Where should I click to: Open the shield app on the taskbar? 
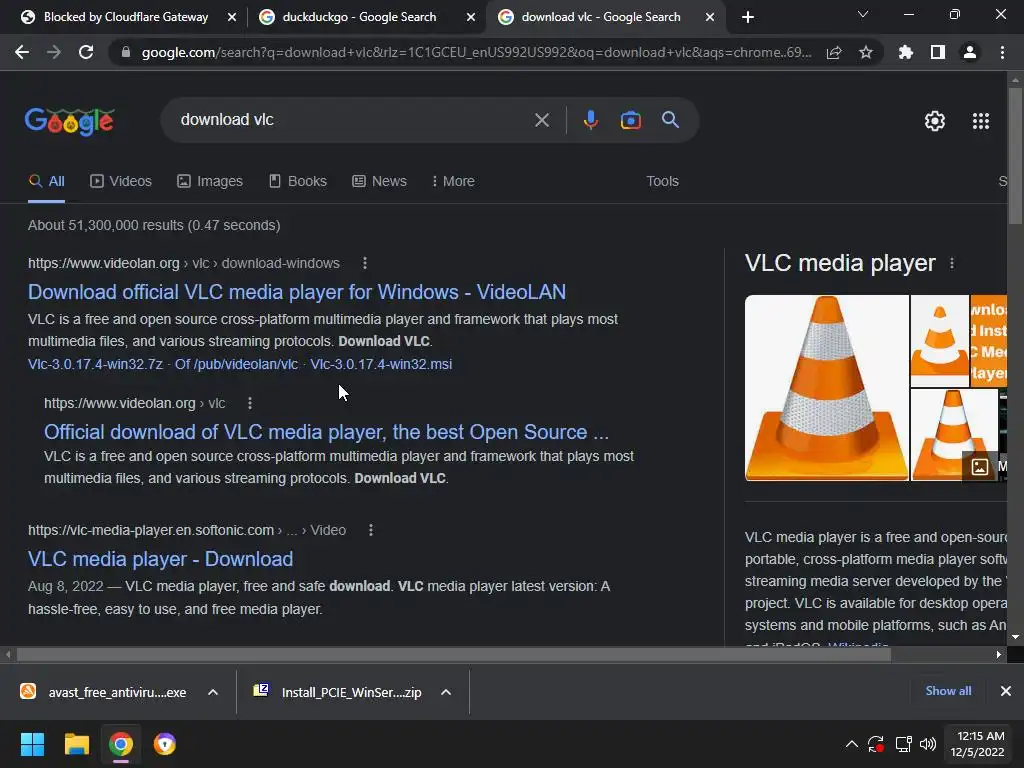point(165,744)
